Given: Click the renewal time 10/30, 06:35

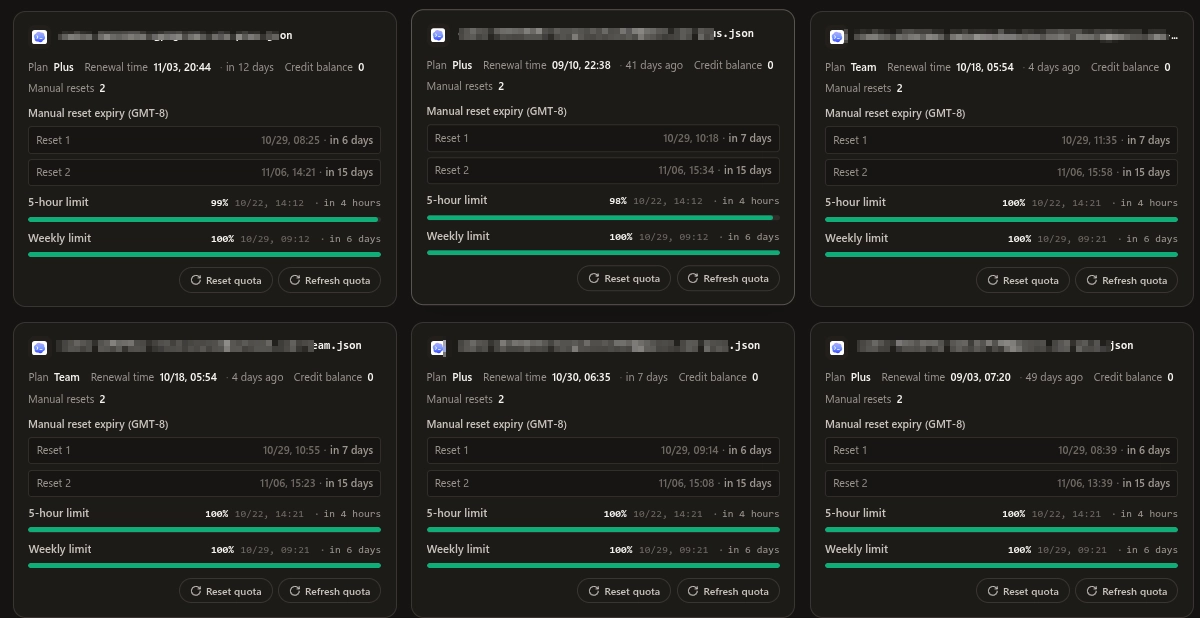Looking at the screenshot, I should click(x=581, y=377).
